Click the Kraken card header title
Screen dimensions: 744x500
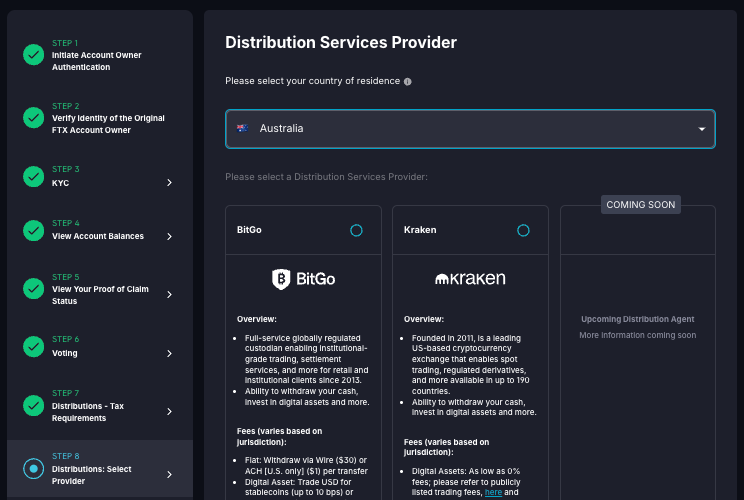pos(420,230)
